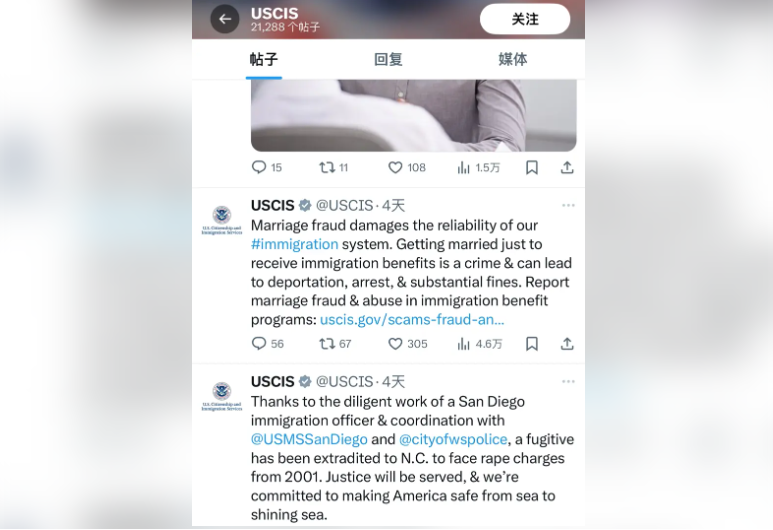
Task: Reply to post with 15 comments
Action: click(267, 168)
